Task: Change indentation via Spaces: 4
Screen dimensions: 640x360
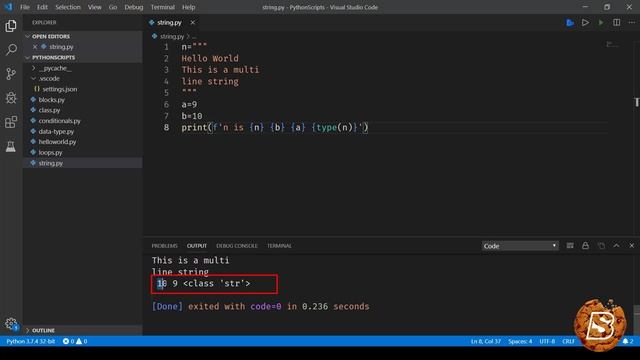Action: 520,341
